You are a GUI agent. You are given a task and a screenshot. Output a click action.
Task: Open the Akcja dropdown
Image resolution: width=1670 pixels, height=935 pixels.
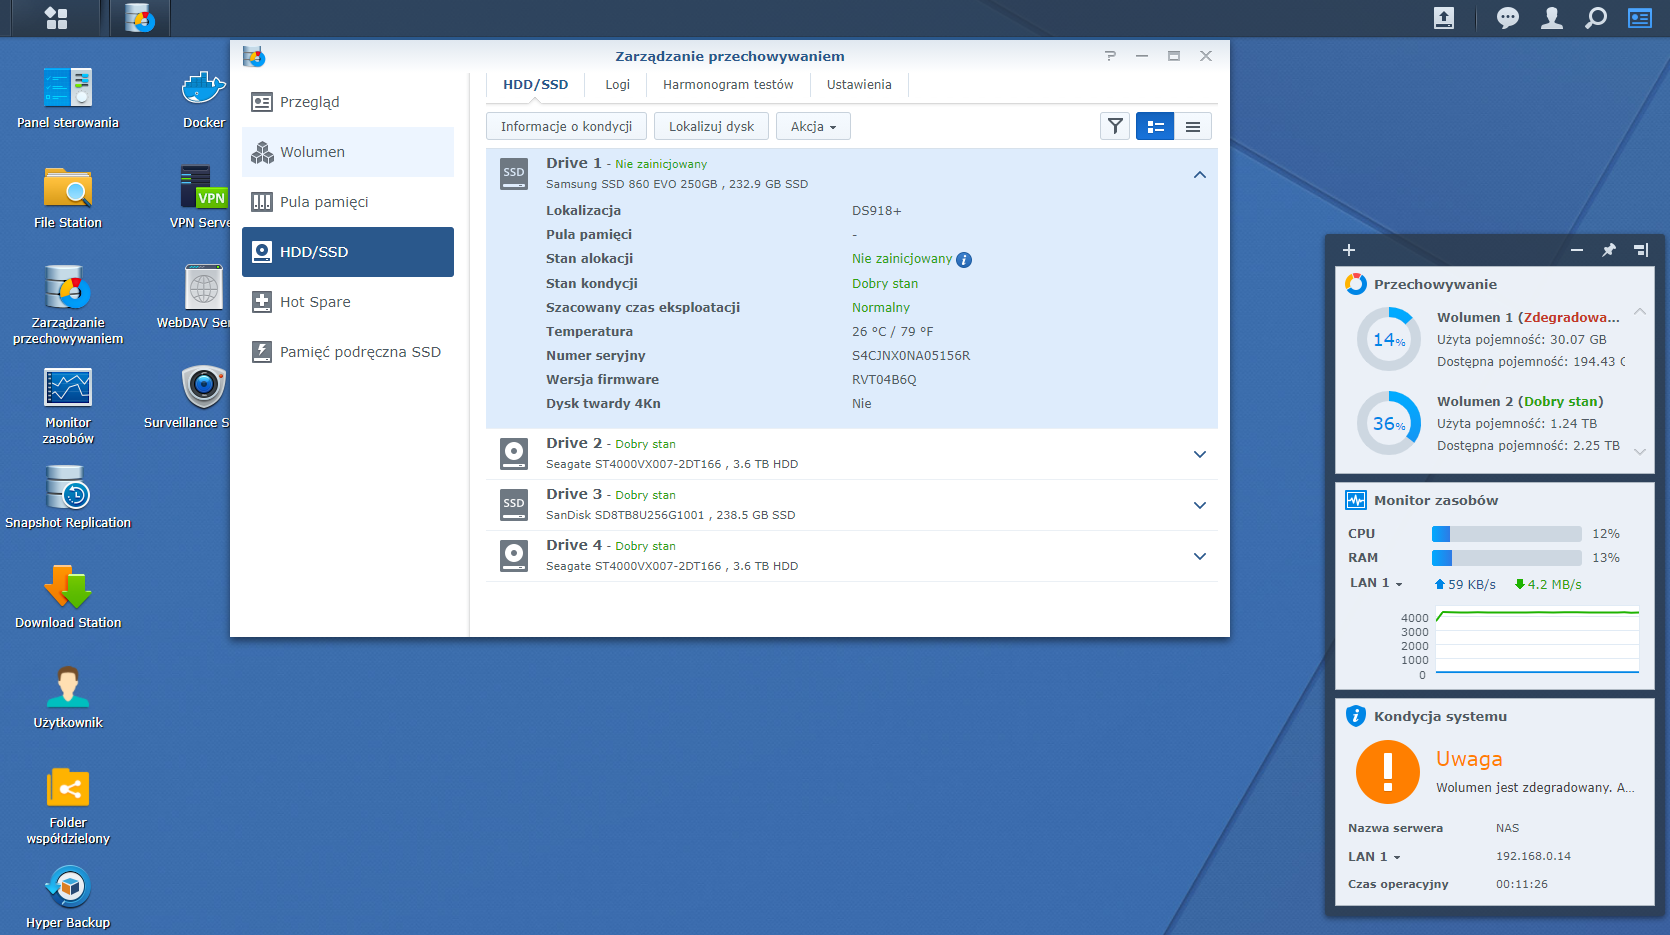[x=813, y=126]
